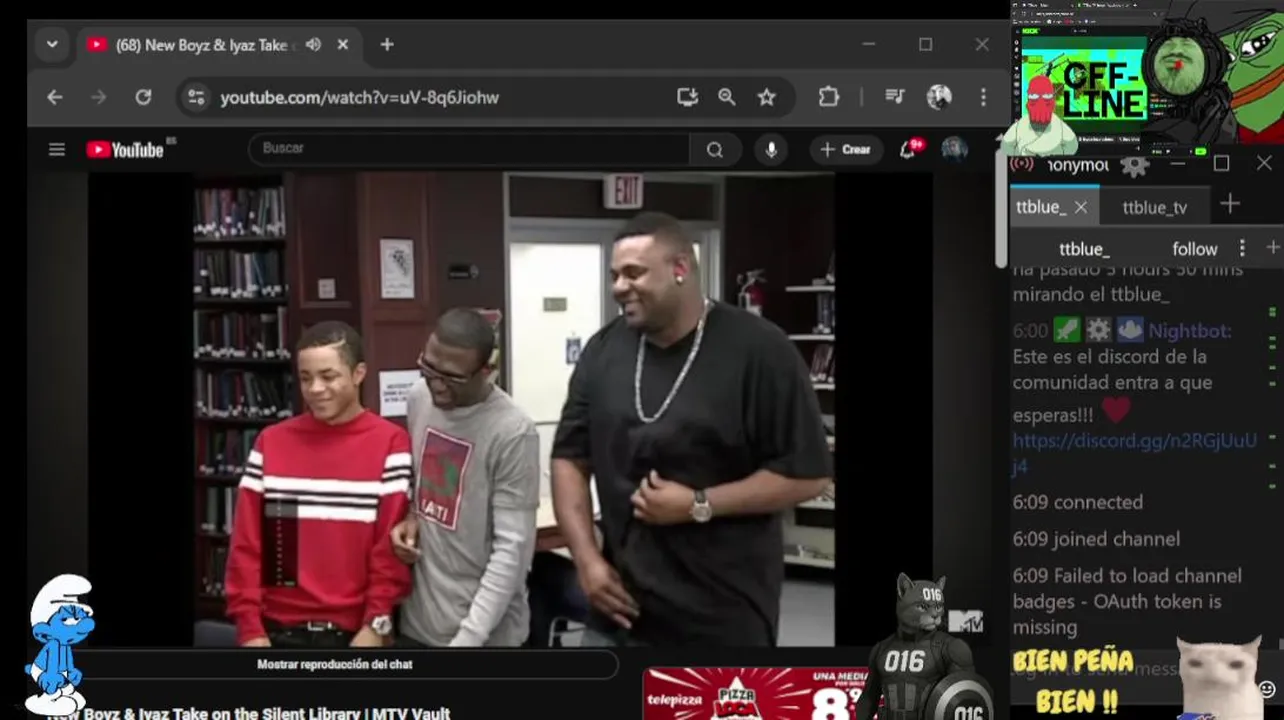The width and height of the screenshot is (1284, 720).
Task: Click the OFF-LINE stream thumbnail
Action: click(x=1082, y=90)
